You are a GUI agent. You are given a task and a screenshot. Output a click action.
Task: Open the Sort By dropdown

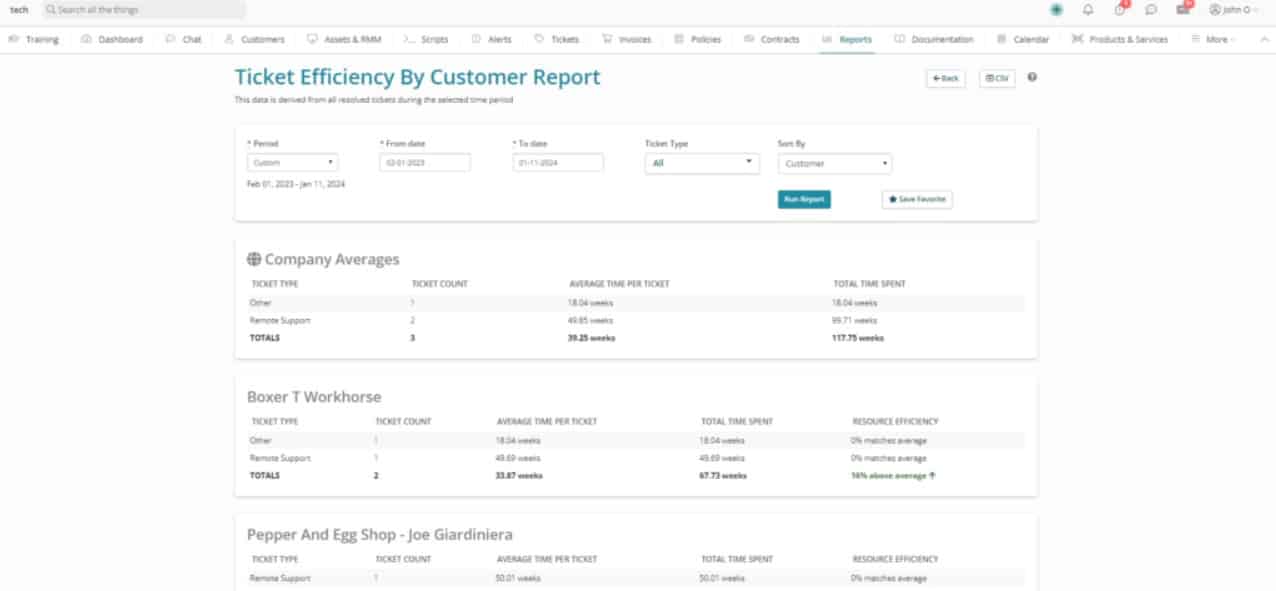coord(835,163)
